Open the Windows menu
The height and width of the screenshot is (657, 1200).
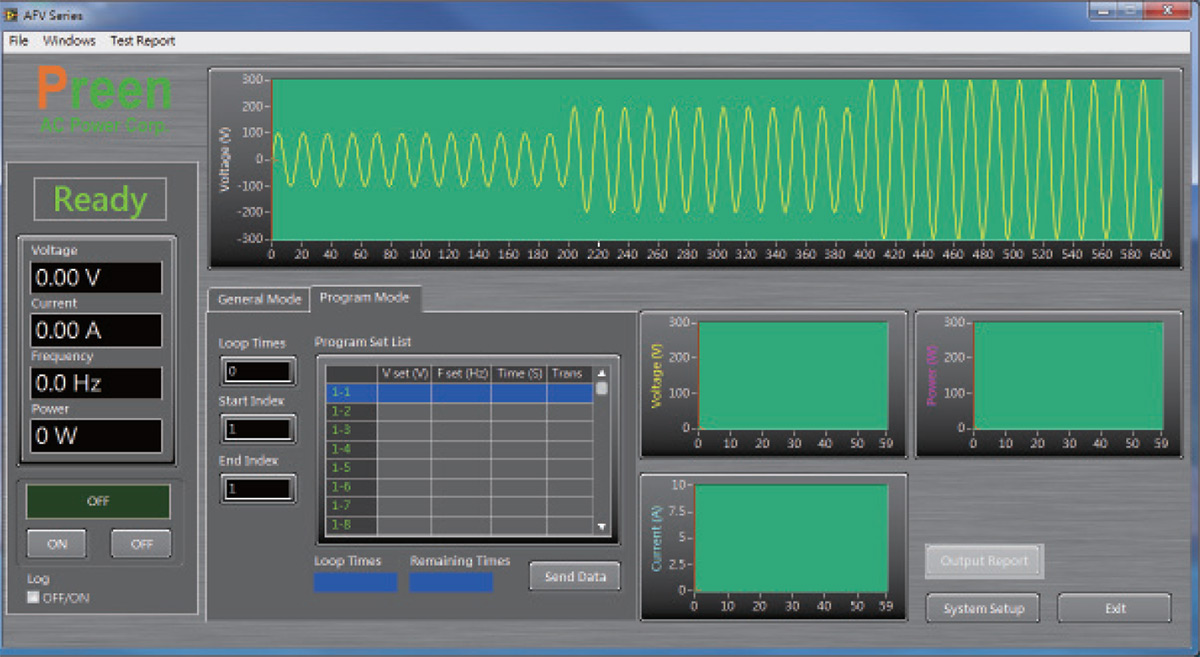(69, 41)
